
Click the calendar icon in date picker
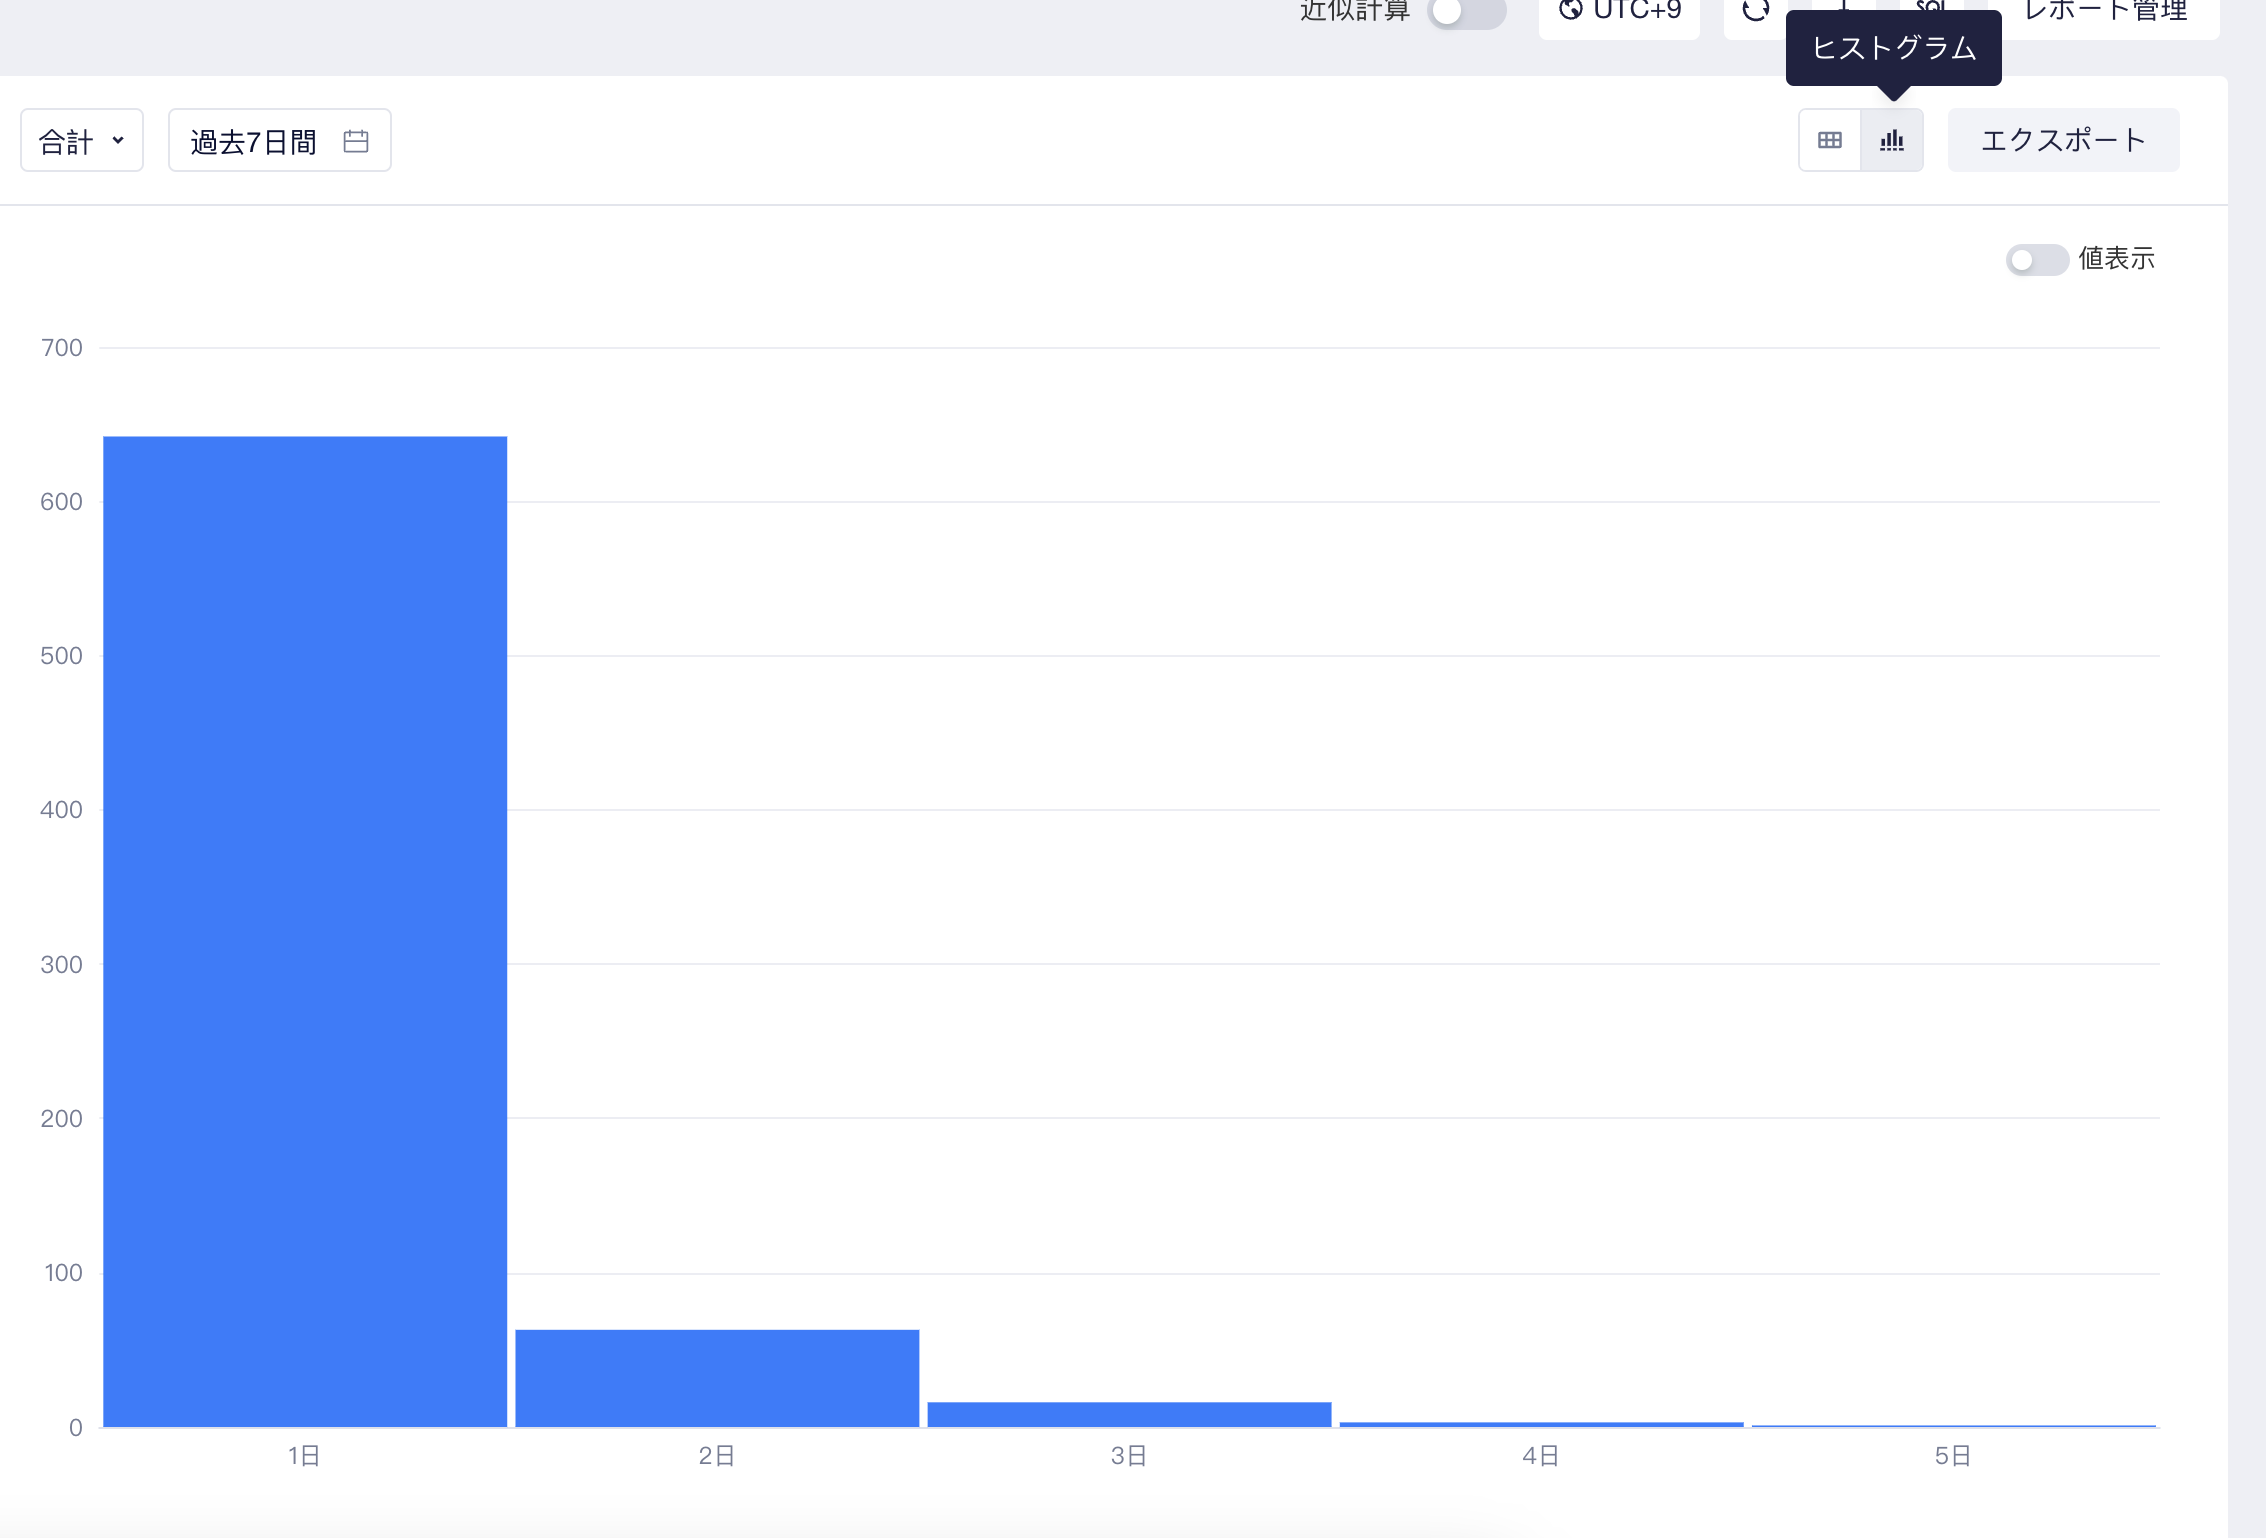[x=356, y=141]
